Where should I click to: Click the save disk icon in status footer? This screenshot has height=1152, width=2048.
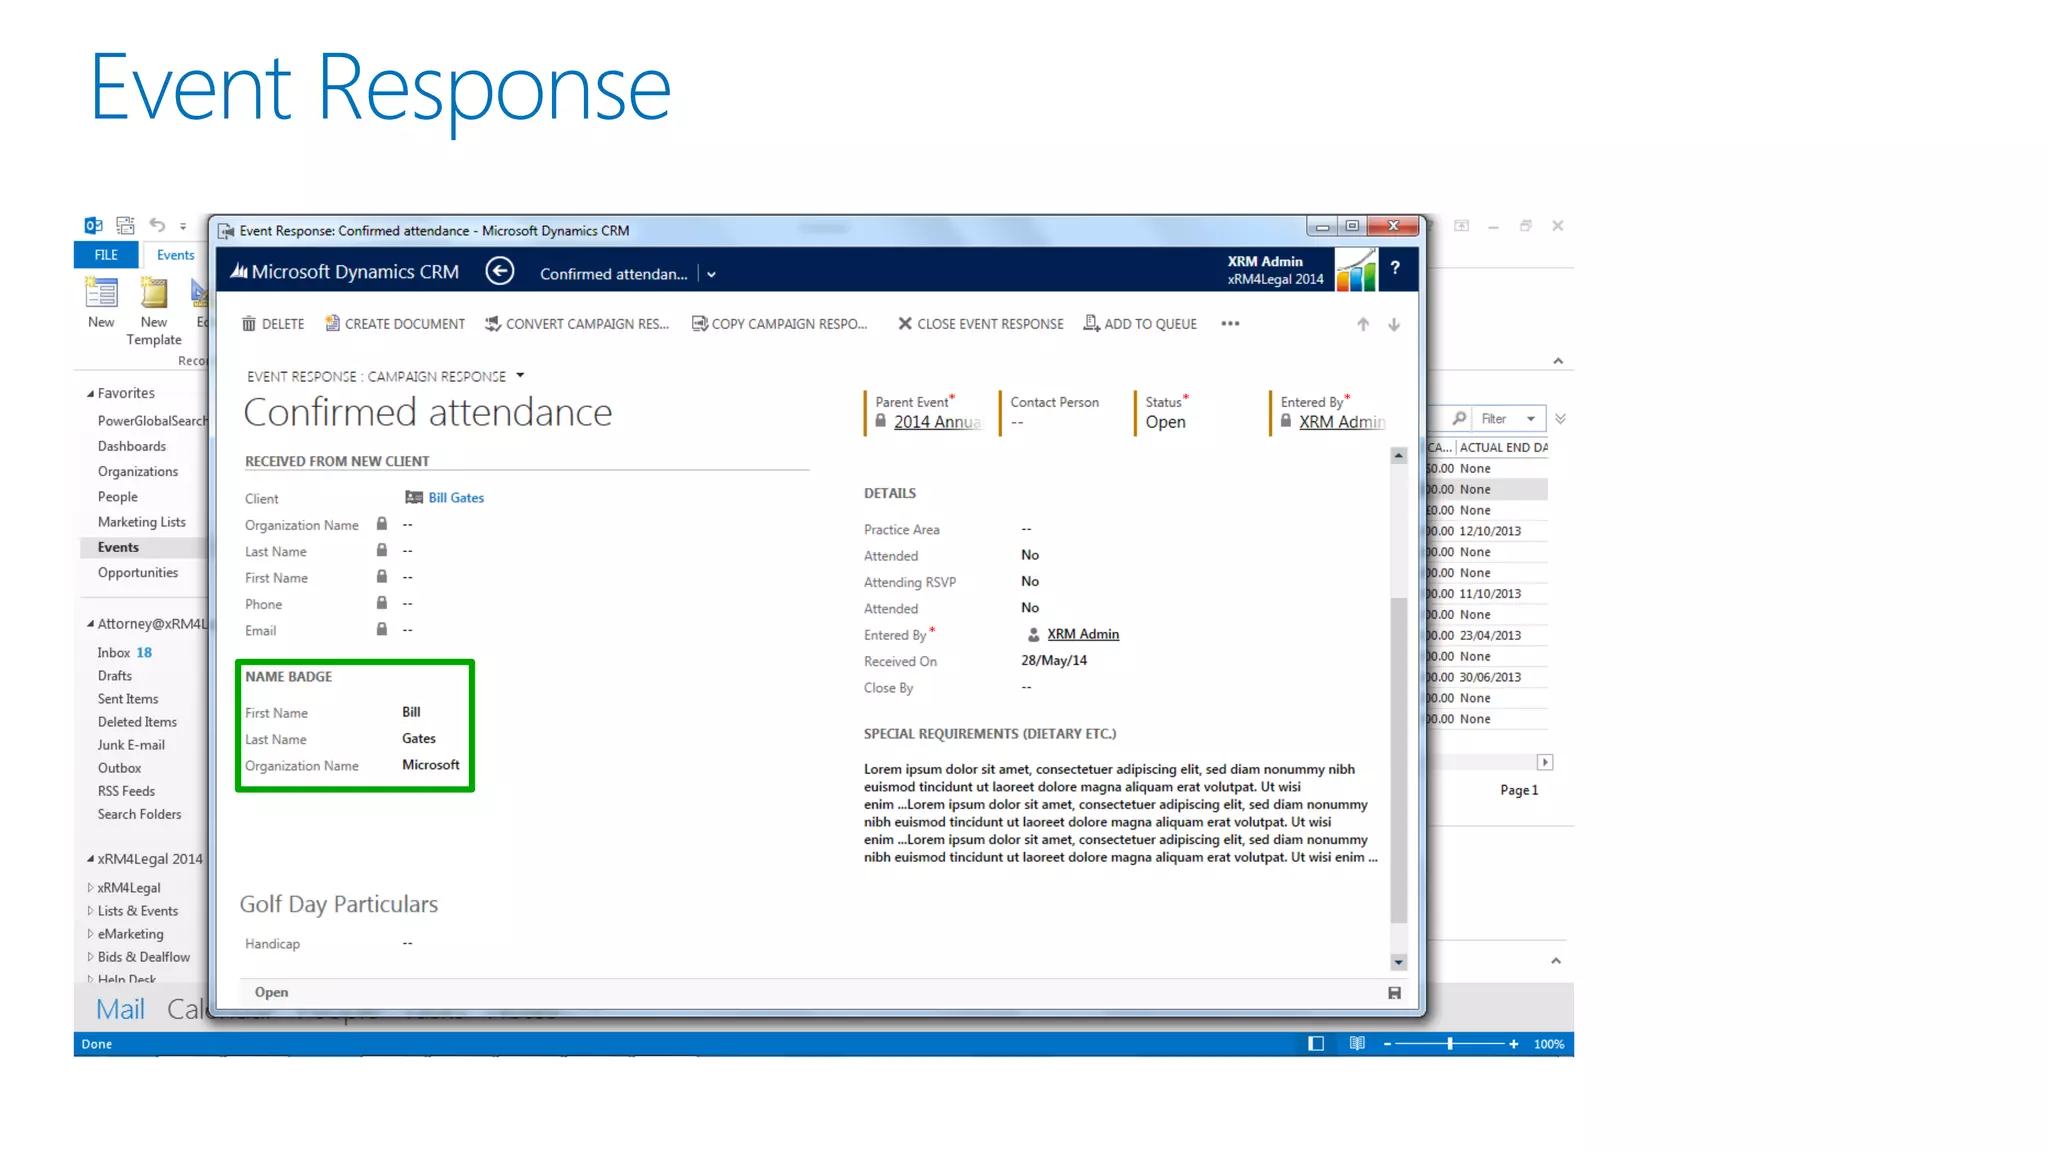[x=1394, y=993]
